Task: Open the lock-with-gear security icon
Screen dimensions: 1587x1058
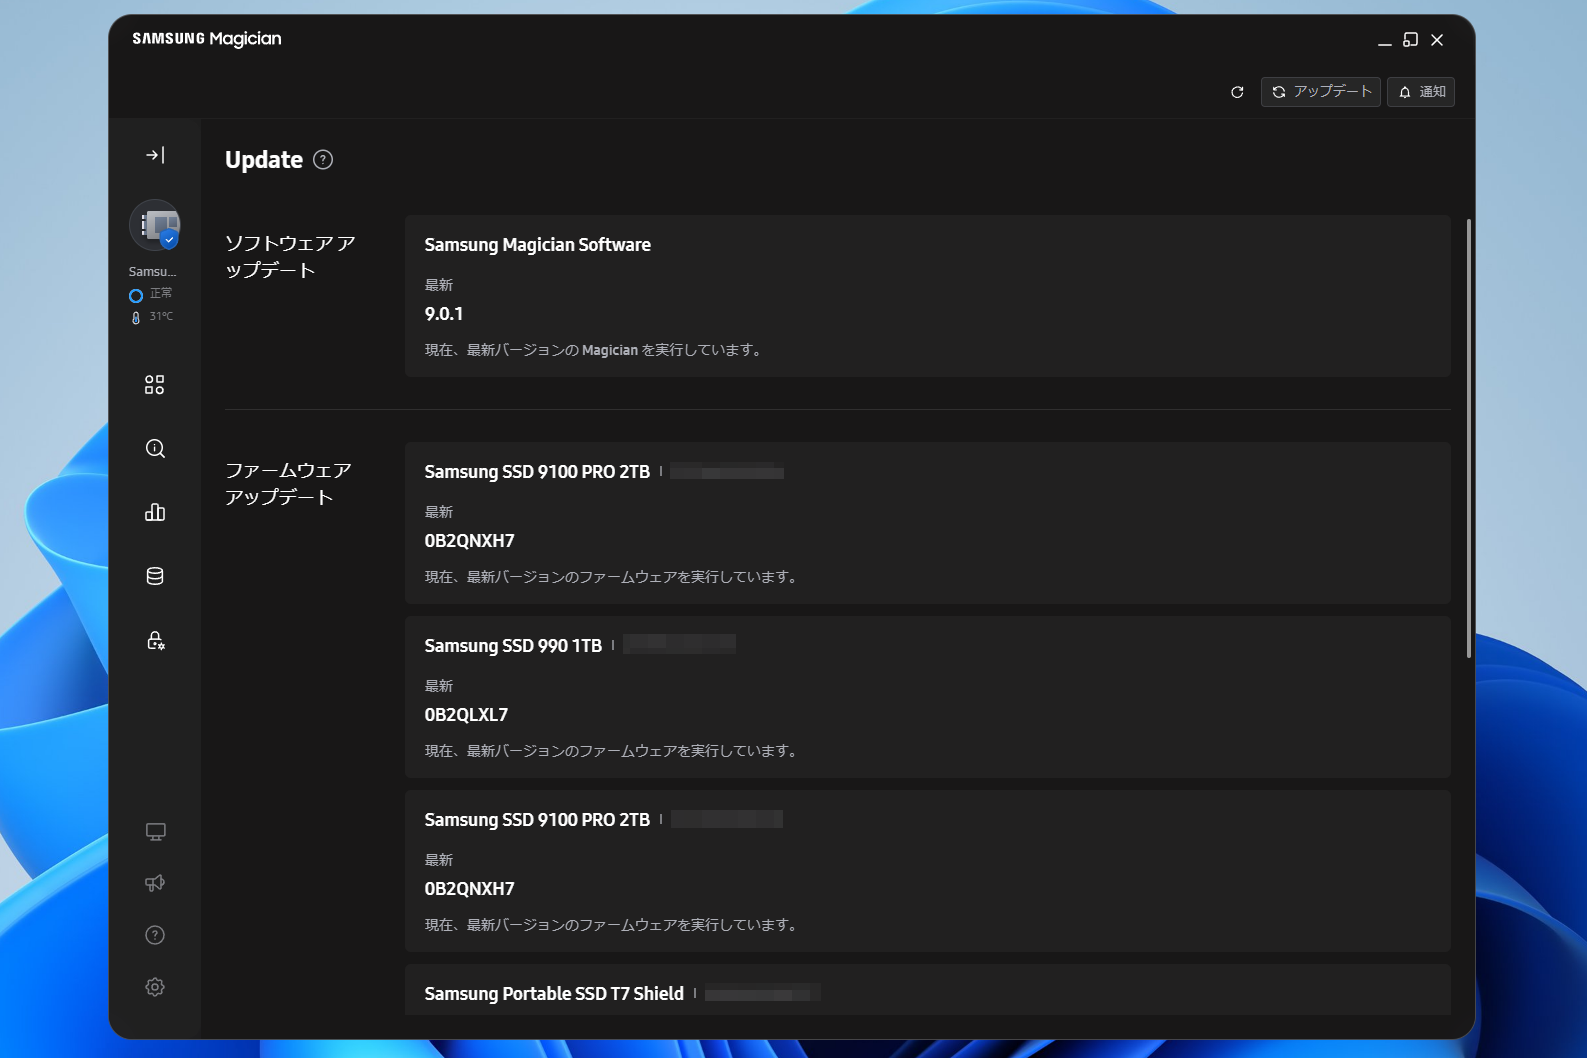Action: tap(155, 640)
